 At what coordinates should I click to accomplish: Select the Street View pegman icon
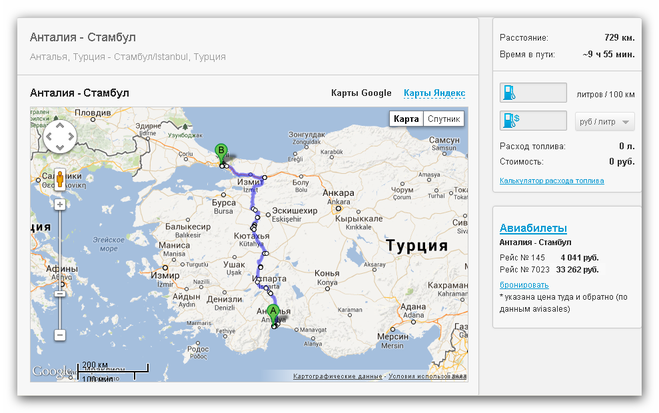60,179
